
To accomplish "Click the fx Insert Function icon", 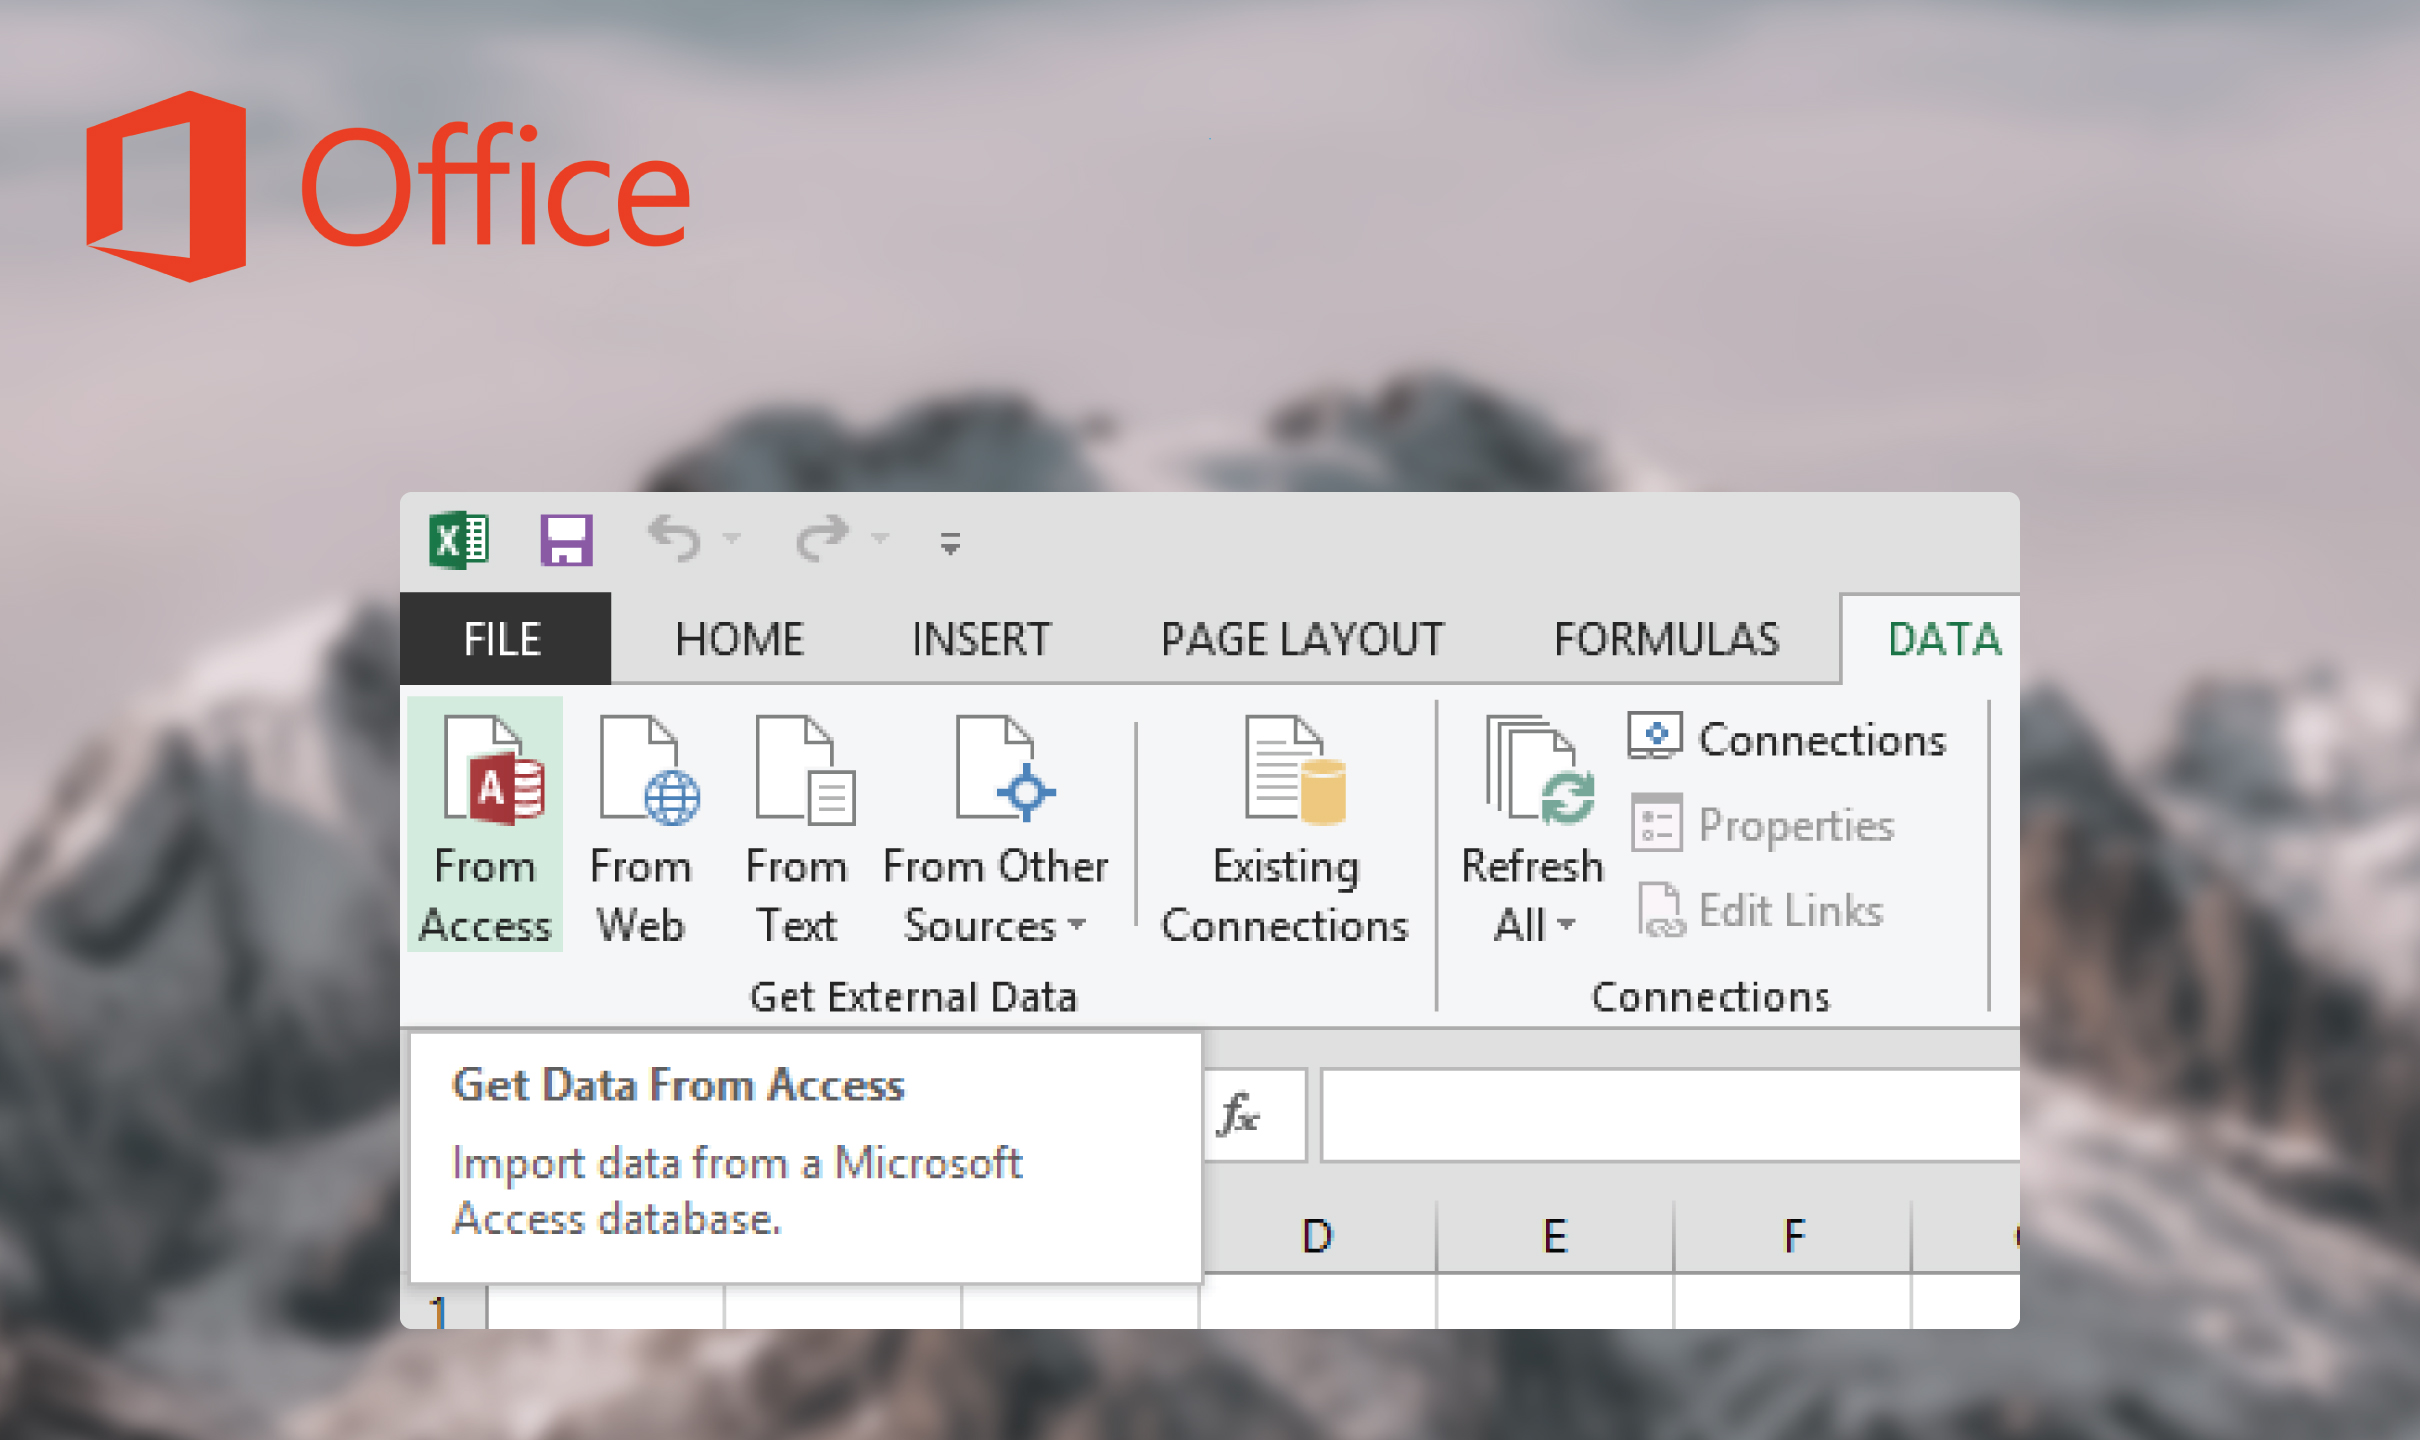I will (1240, 1115).
